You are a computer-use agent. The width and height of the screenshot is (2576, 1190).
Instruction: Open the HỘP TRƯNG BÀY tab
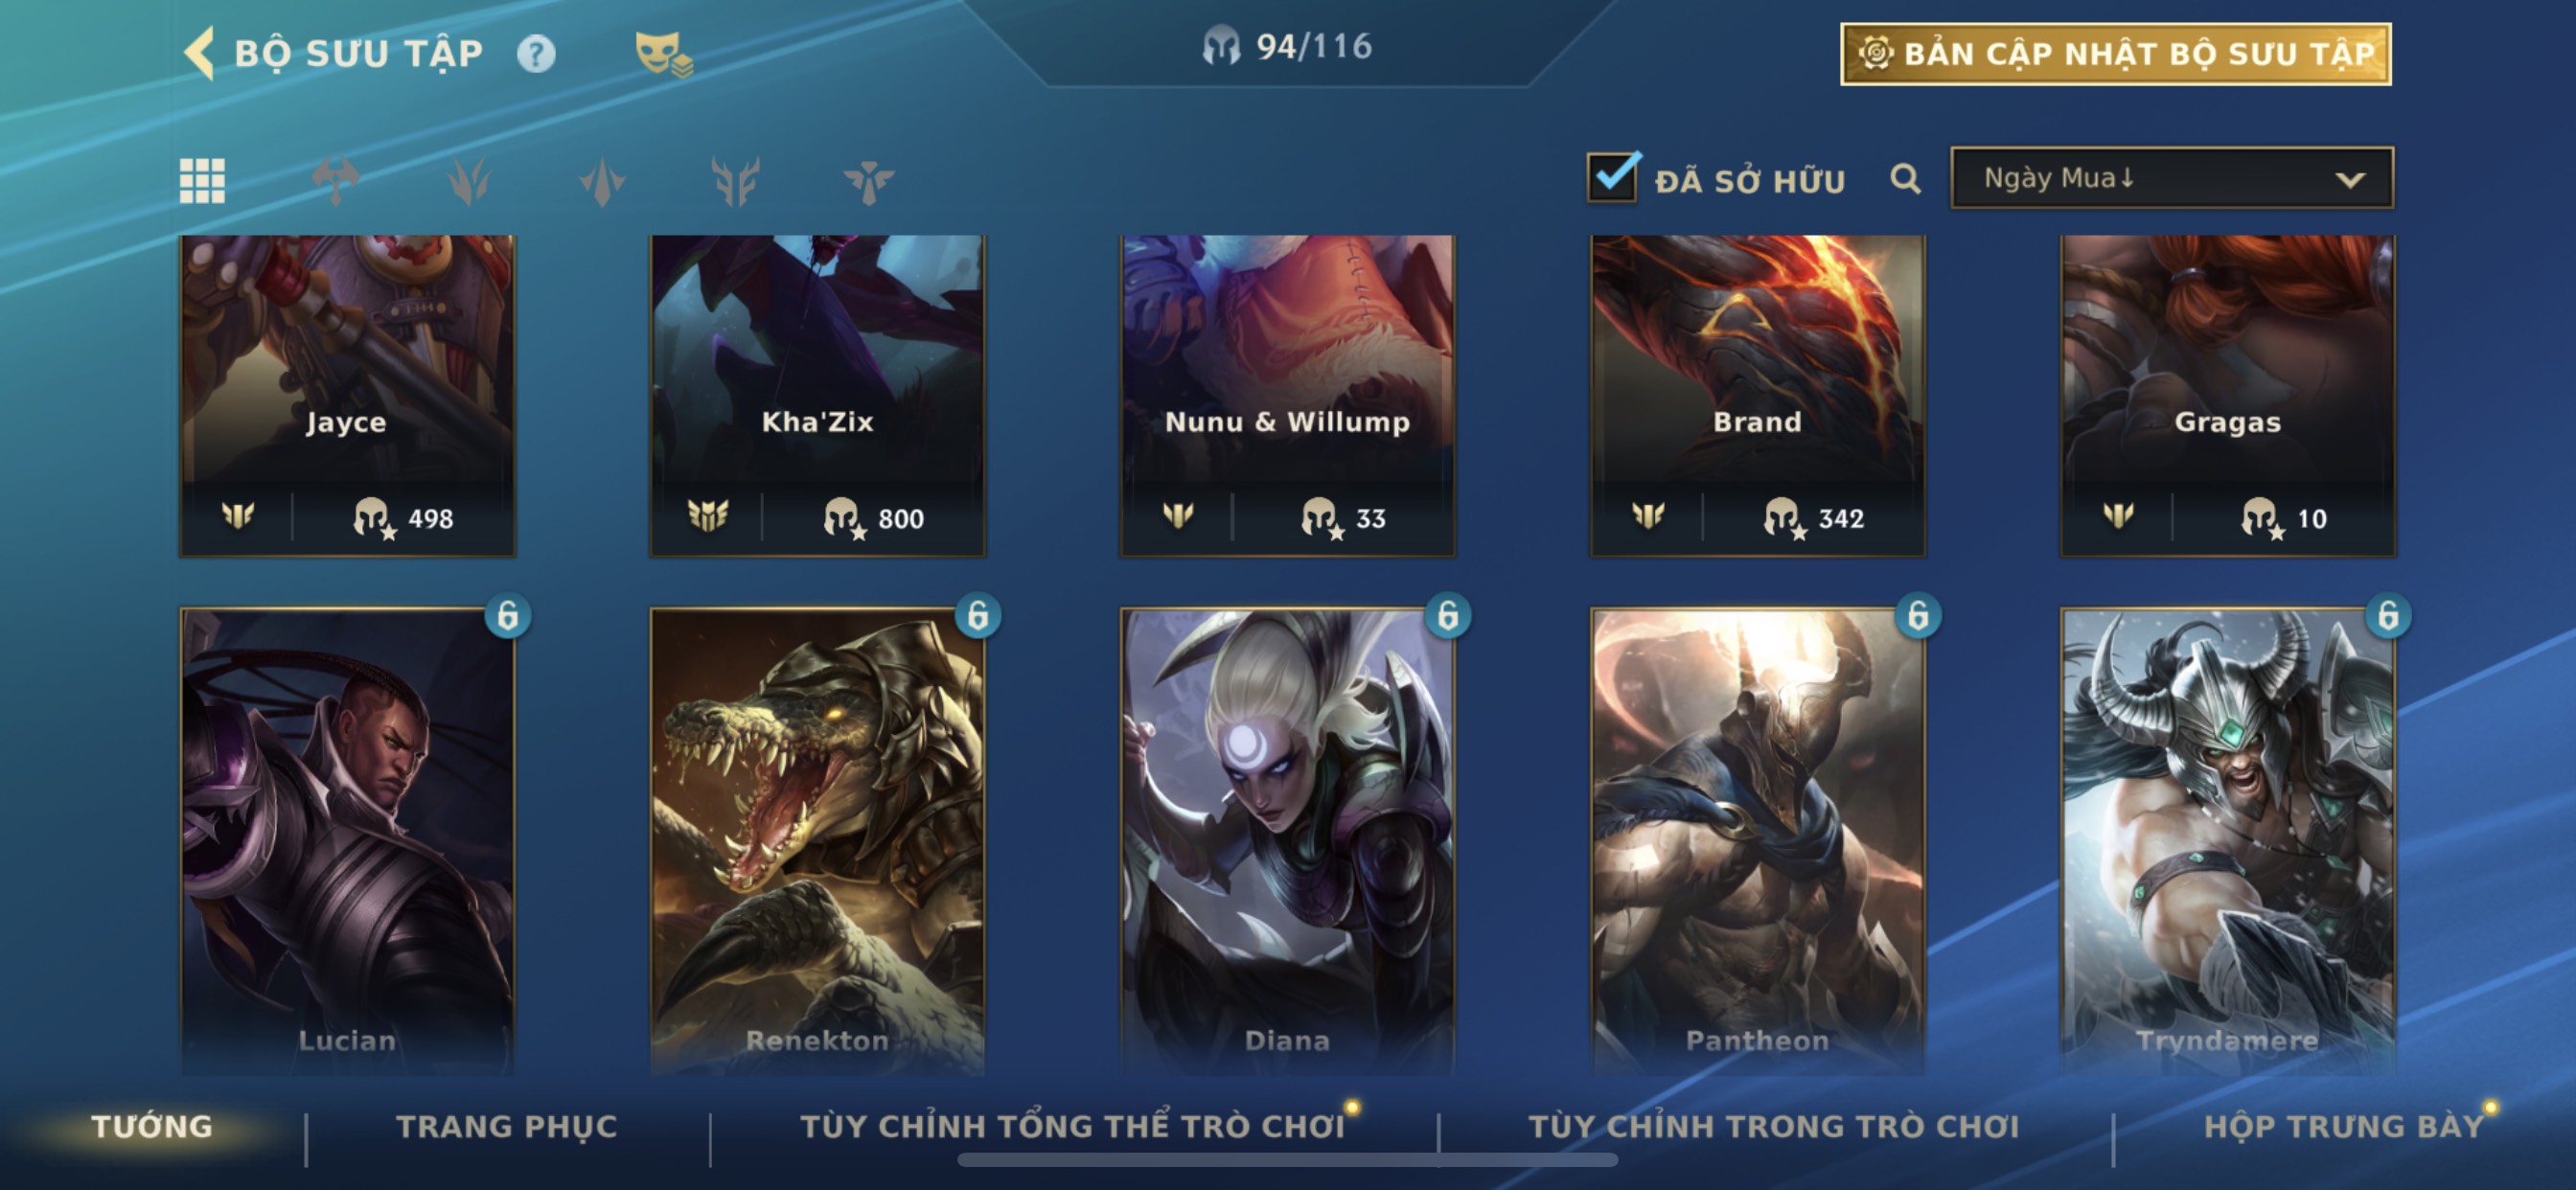pyautogui.click(x=2344, y=1127)
